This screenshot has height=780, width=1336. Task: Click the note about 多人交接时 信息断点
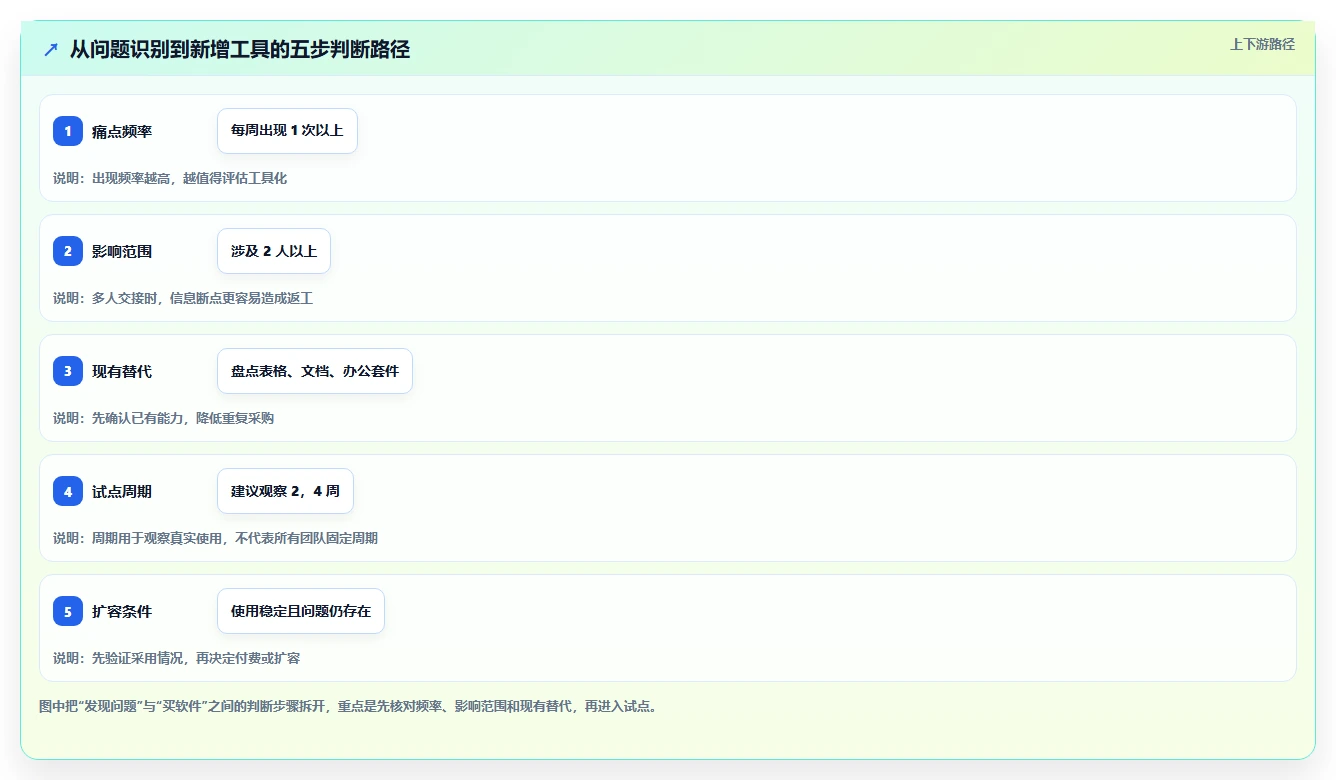(183, 298)
